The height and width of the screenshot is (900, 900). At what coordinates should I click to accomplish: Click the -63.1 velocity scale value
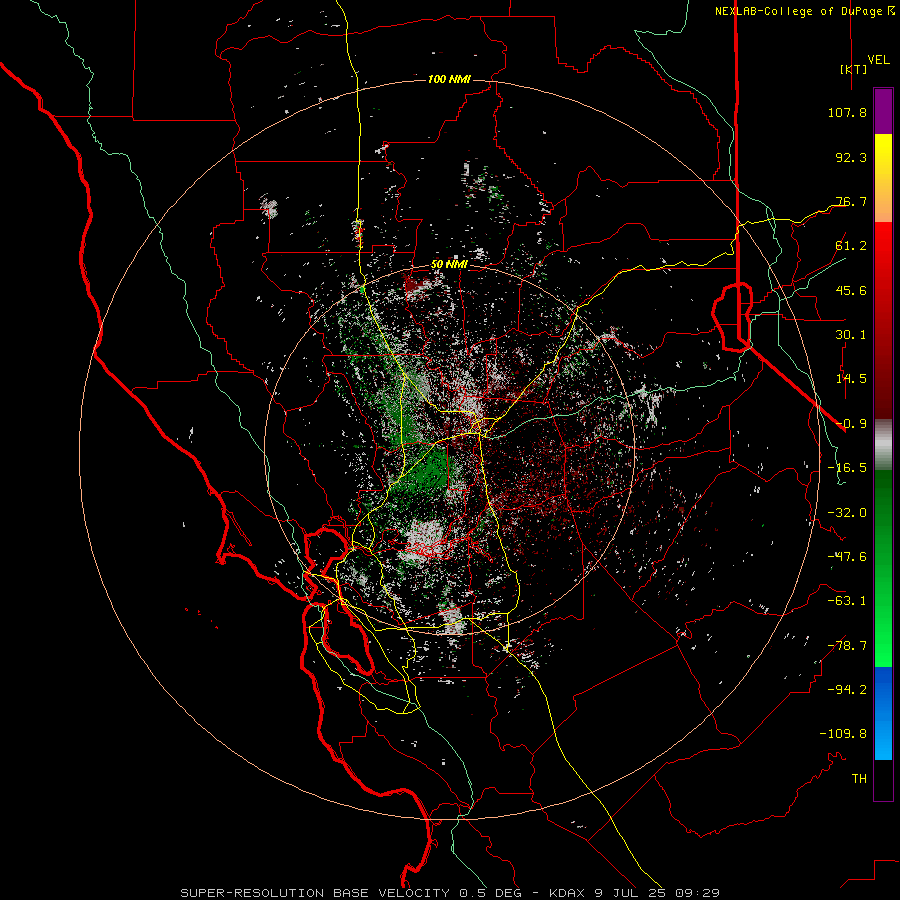coord(847,601)
